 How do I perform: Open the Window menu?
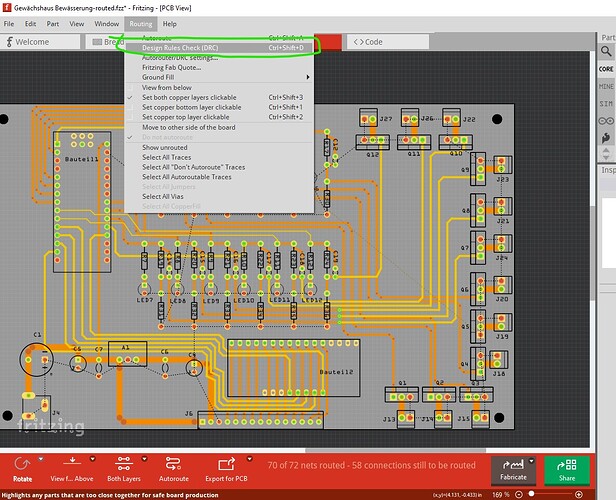(106, 24)
